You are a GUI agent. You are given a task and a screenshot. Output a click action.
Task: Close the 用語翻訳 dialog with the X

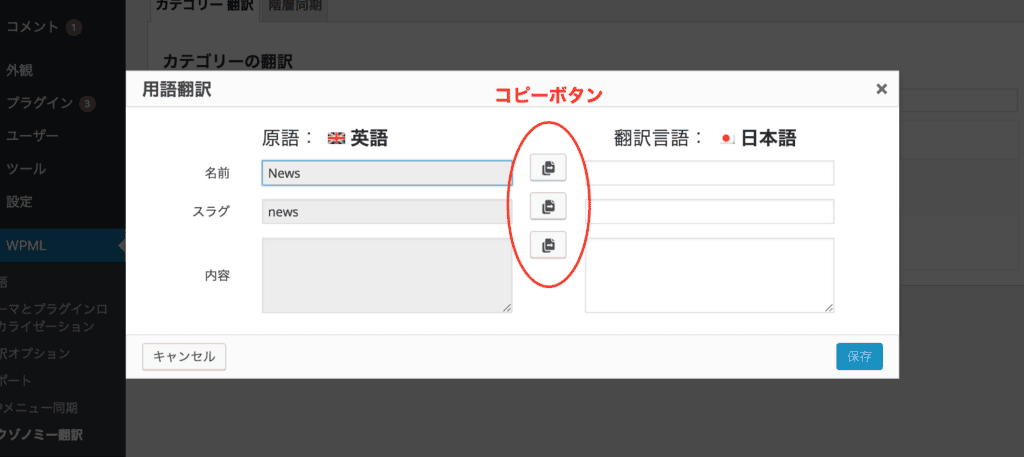pos(882,89)
